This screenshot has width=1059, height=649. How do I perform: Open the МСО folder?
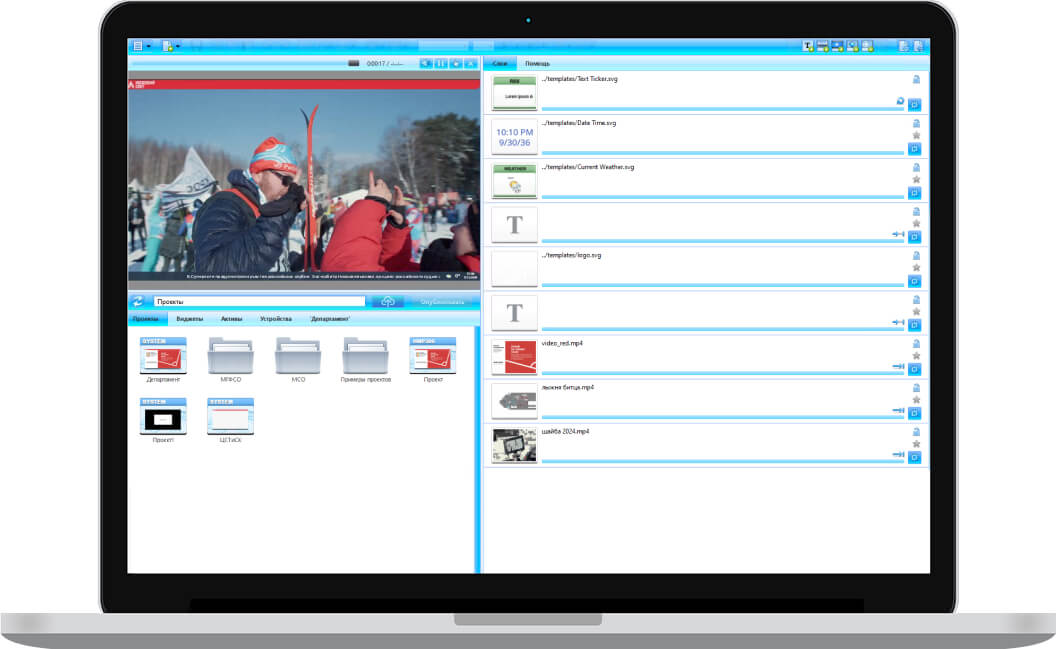[x=298, y=356]
